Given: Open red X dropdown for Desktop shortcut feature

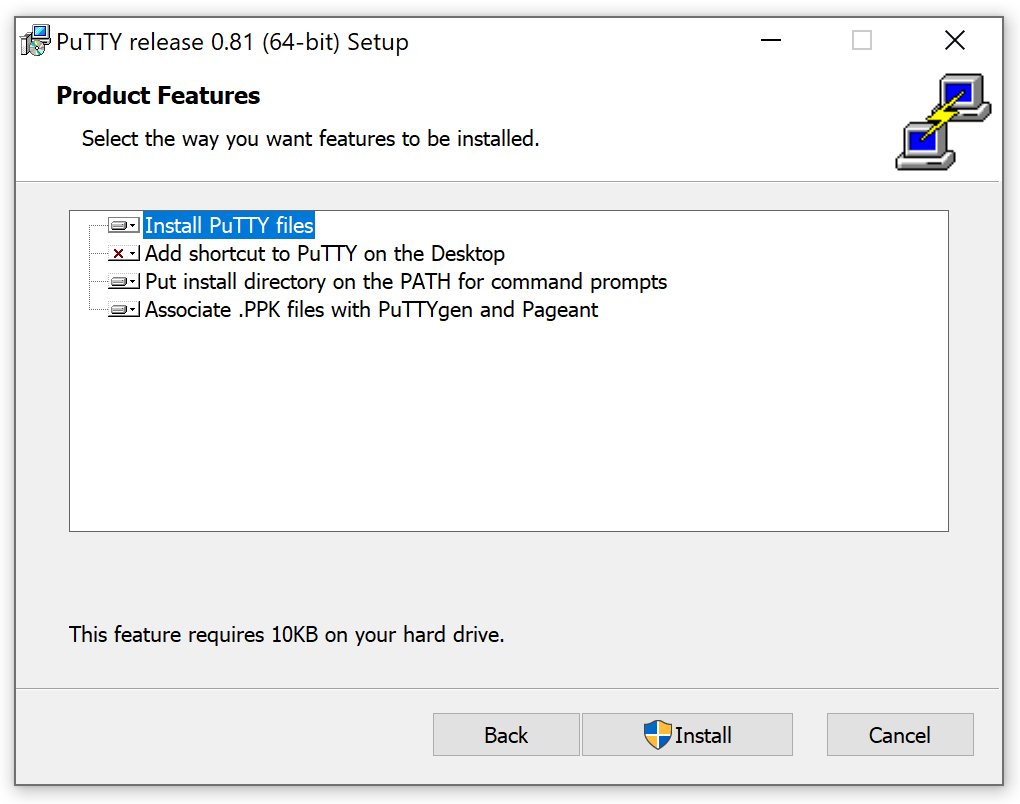Looking at the screenshot, I should [124, 254].
